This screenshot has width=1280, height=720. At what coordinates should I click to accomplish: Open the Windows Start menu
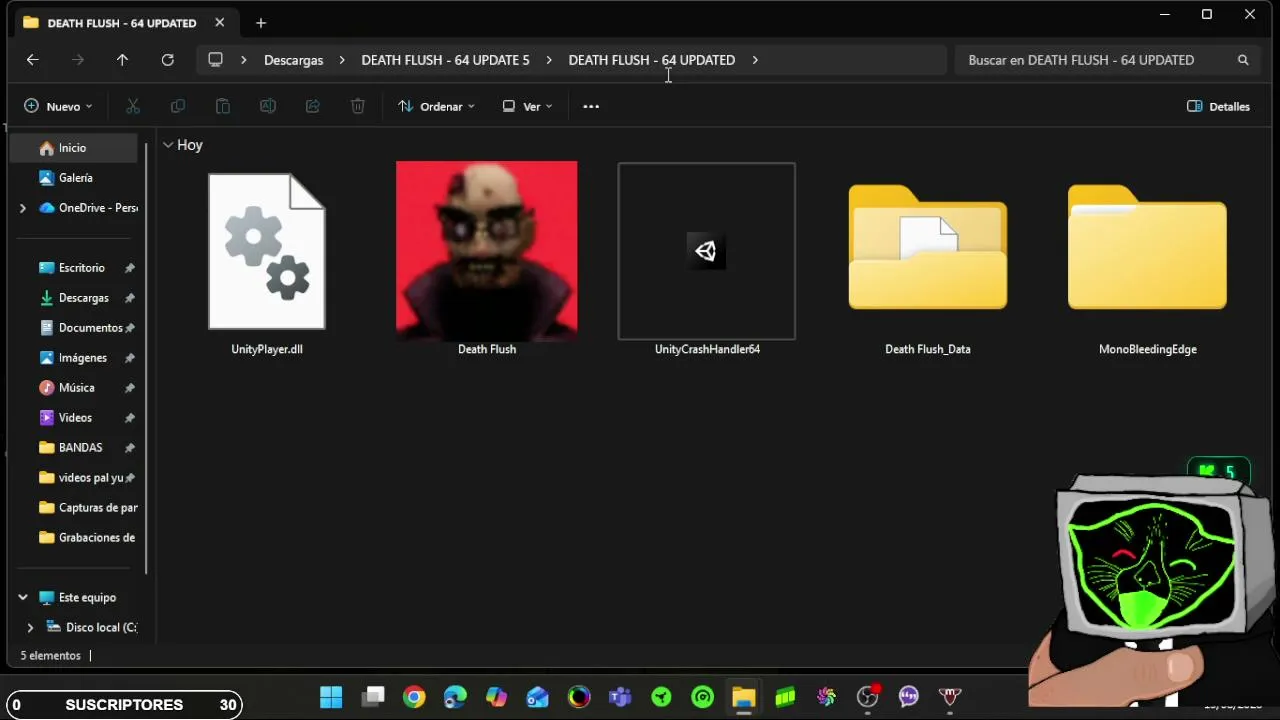[x=331, y=697]
